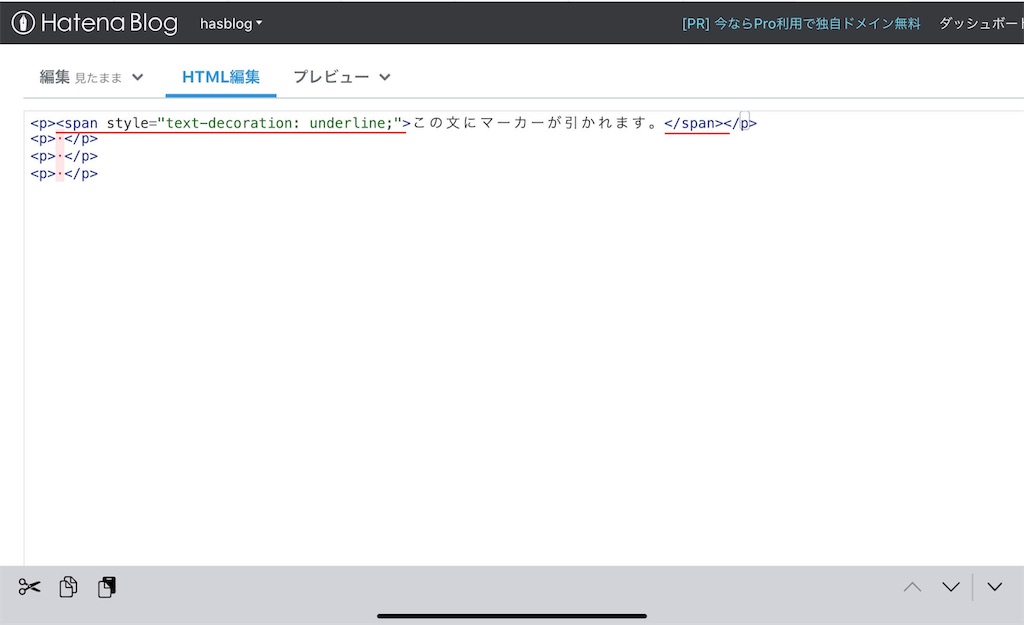Viewport: 1024px width, 625px height.
Task: Open the hasblog blog selector dropdown
Action: click(230, 22)
